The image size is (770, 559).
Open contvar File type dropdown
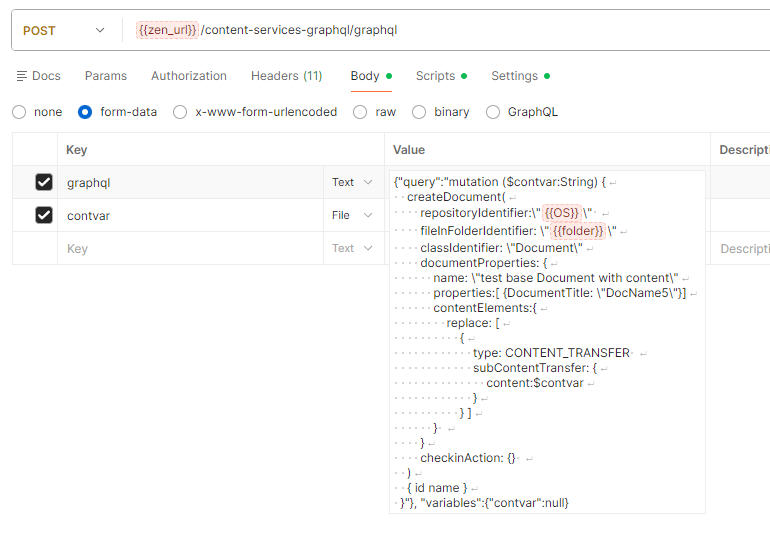[x=353, y=215]
